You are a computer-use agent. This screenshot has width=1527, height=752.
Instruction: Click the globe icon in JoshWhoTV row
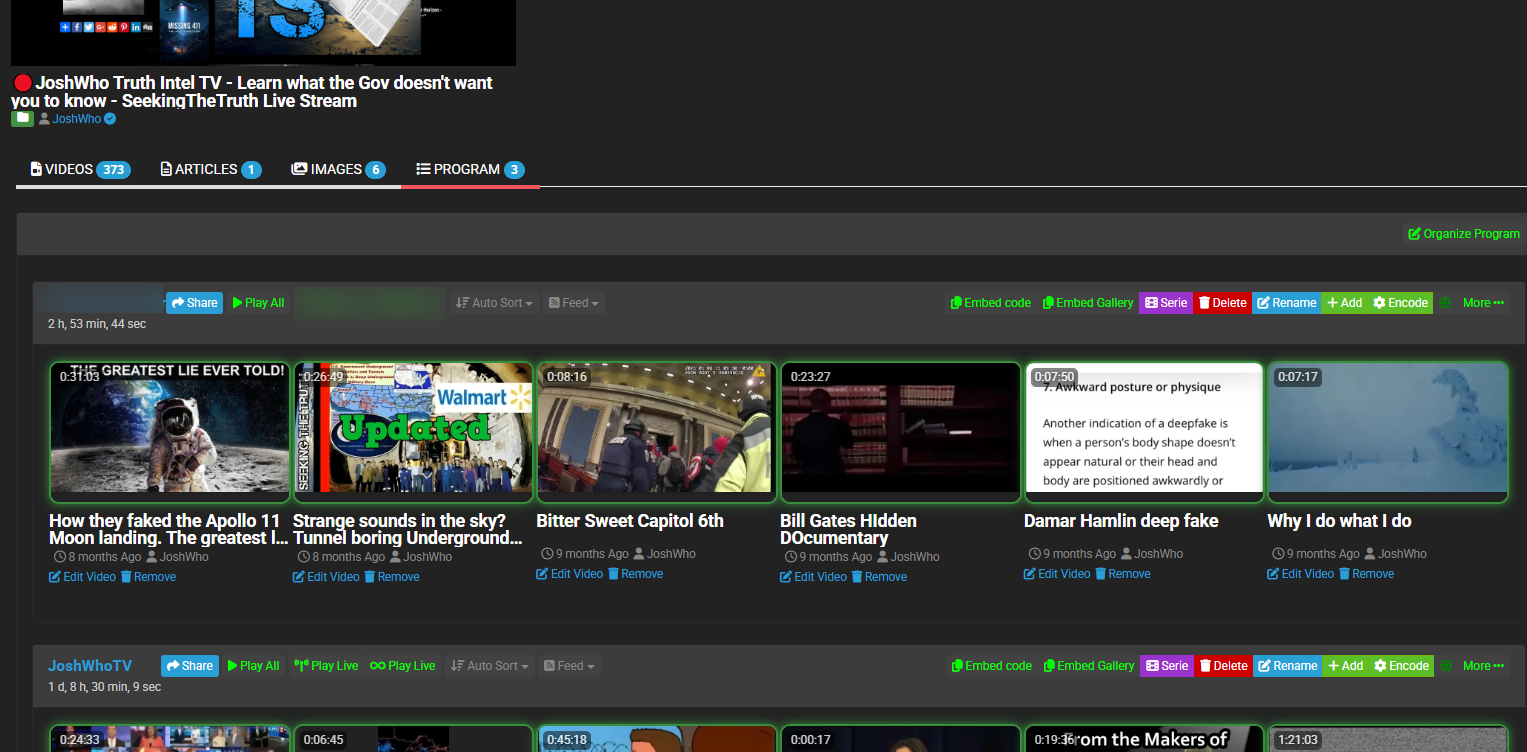(1445, 666)
